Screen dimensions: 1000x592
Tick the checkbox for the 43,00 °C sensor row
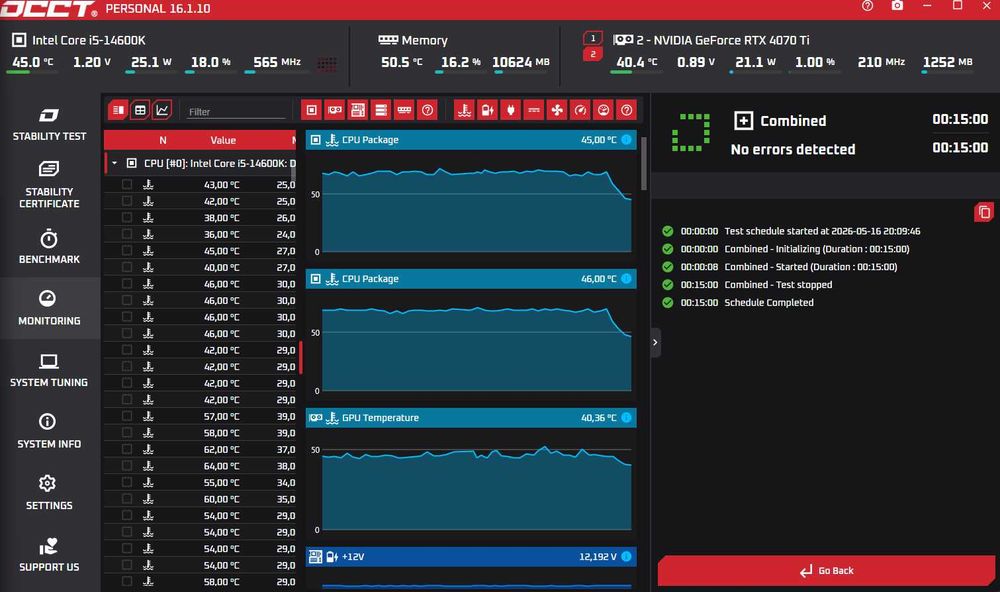point(127,184)
